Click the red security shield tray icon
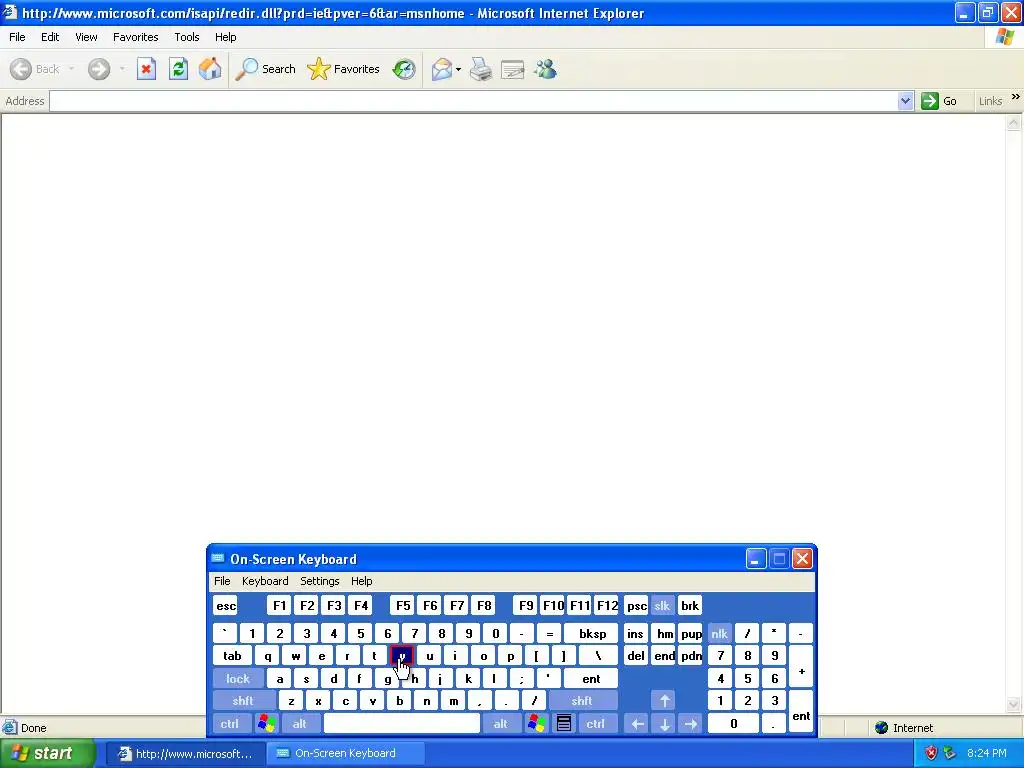Viewport: 1024px width, 768px height. coord(932,753)
